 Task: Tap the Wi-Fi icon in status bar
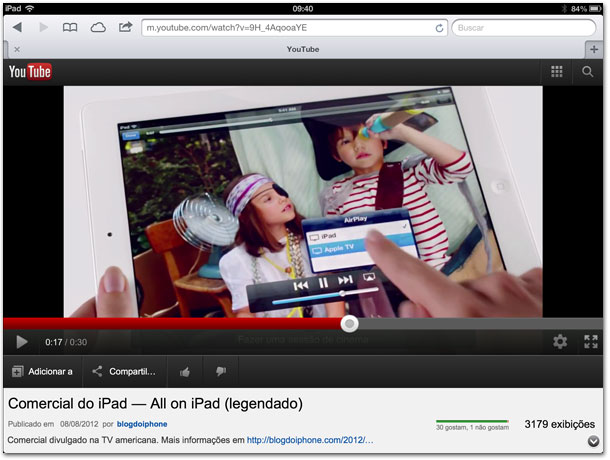[x=30, y=8]
